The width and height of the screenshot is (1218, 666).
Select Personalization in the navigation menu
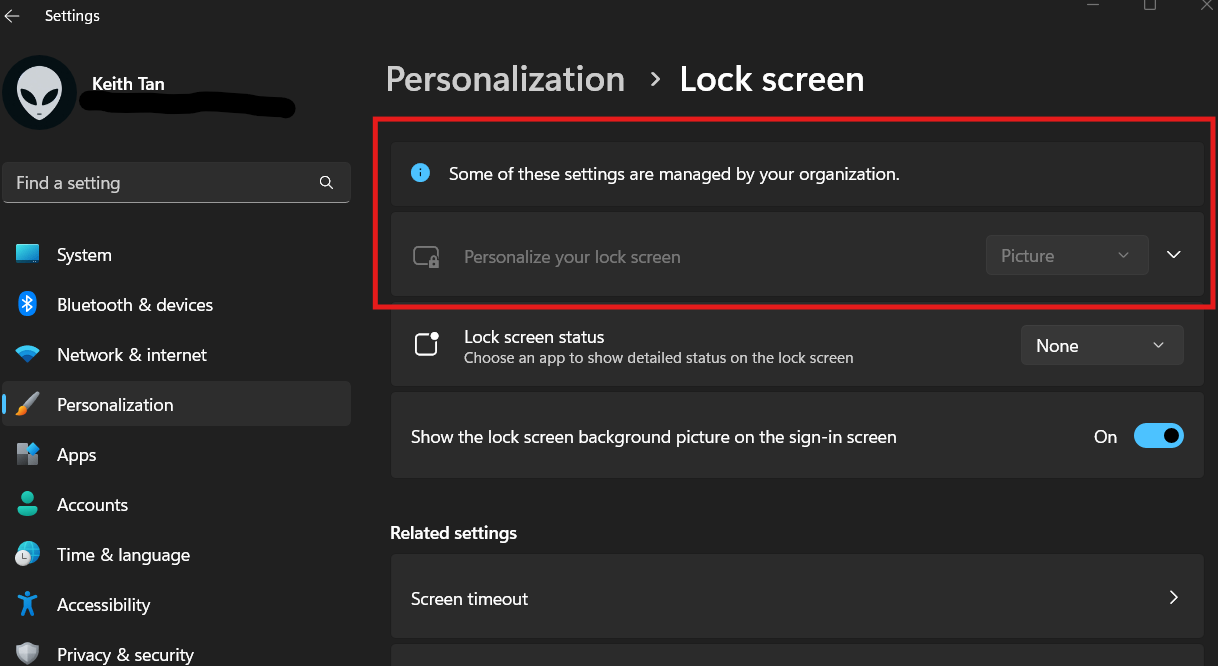click(115, 404)
